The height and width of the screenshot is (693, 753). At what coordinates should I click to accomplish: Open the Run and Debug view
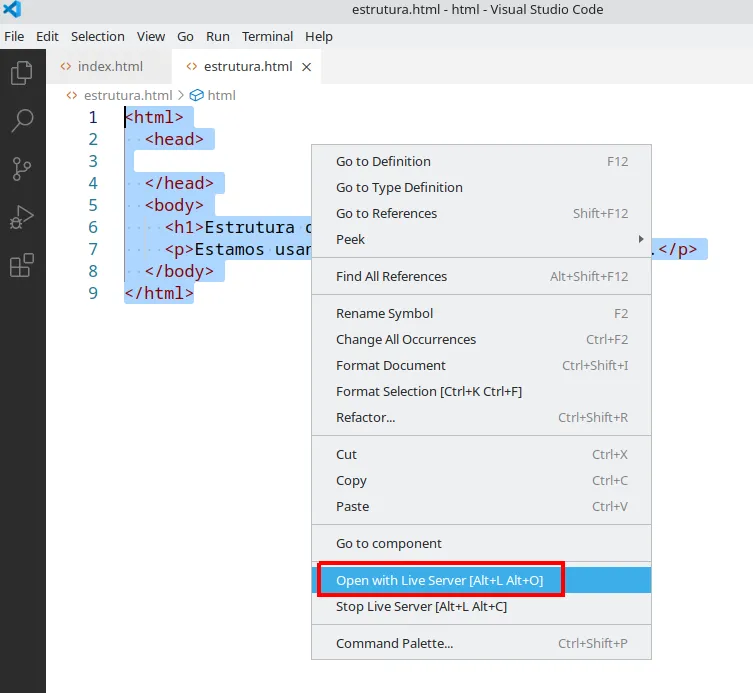(22, 217)
